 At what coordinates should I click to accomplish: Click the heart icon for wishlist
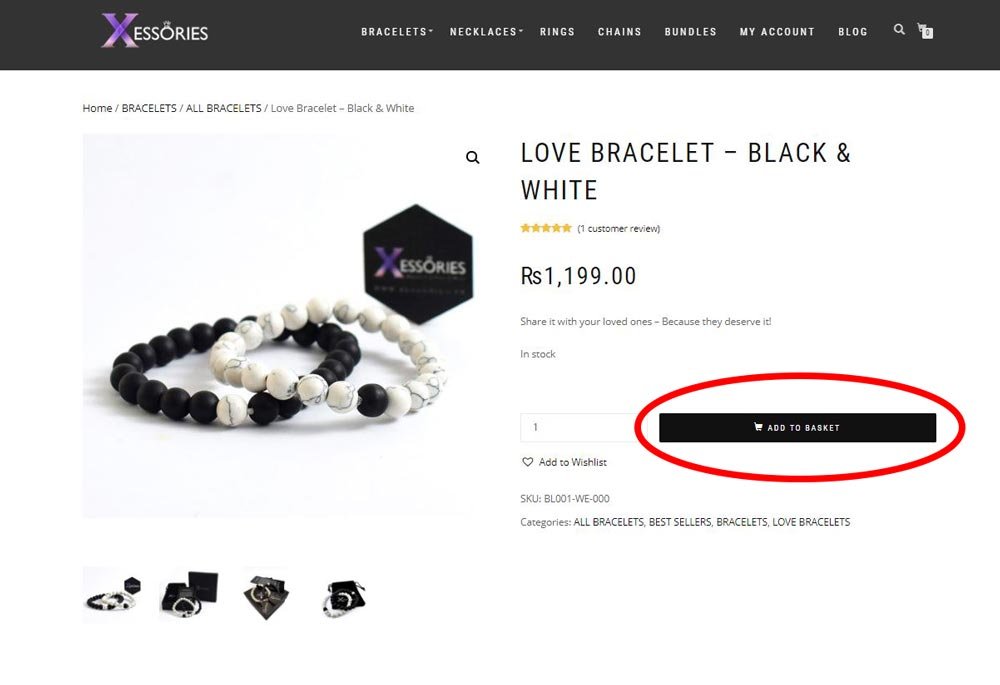coord(527,462)
